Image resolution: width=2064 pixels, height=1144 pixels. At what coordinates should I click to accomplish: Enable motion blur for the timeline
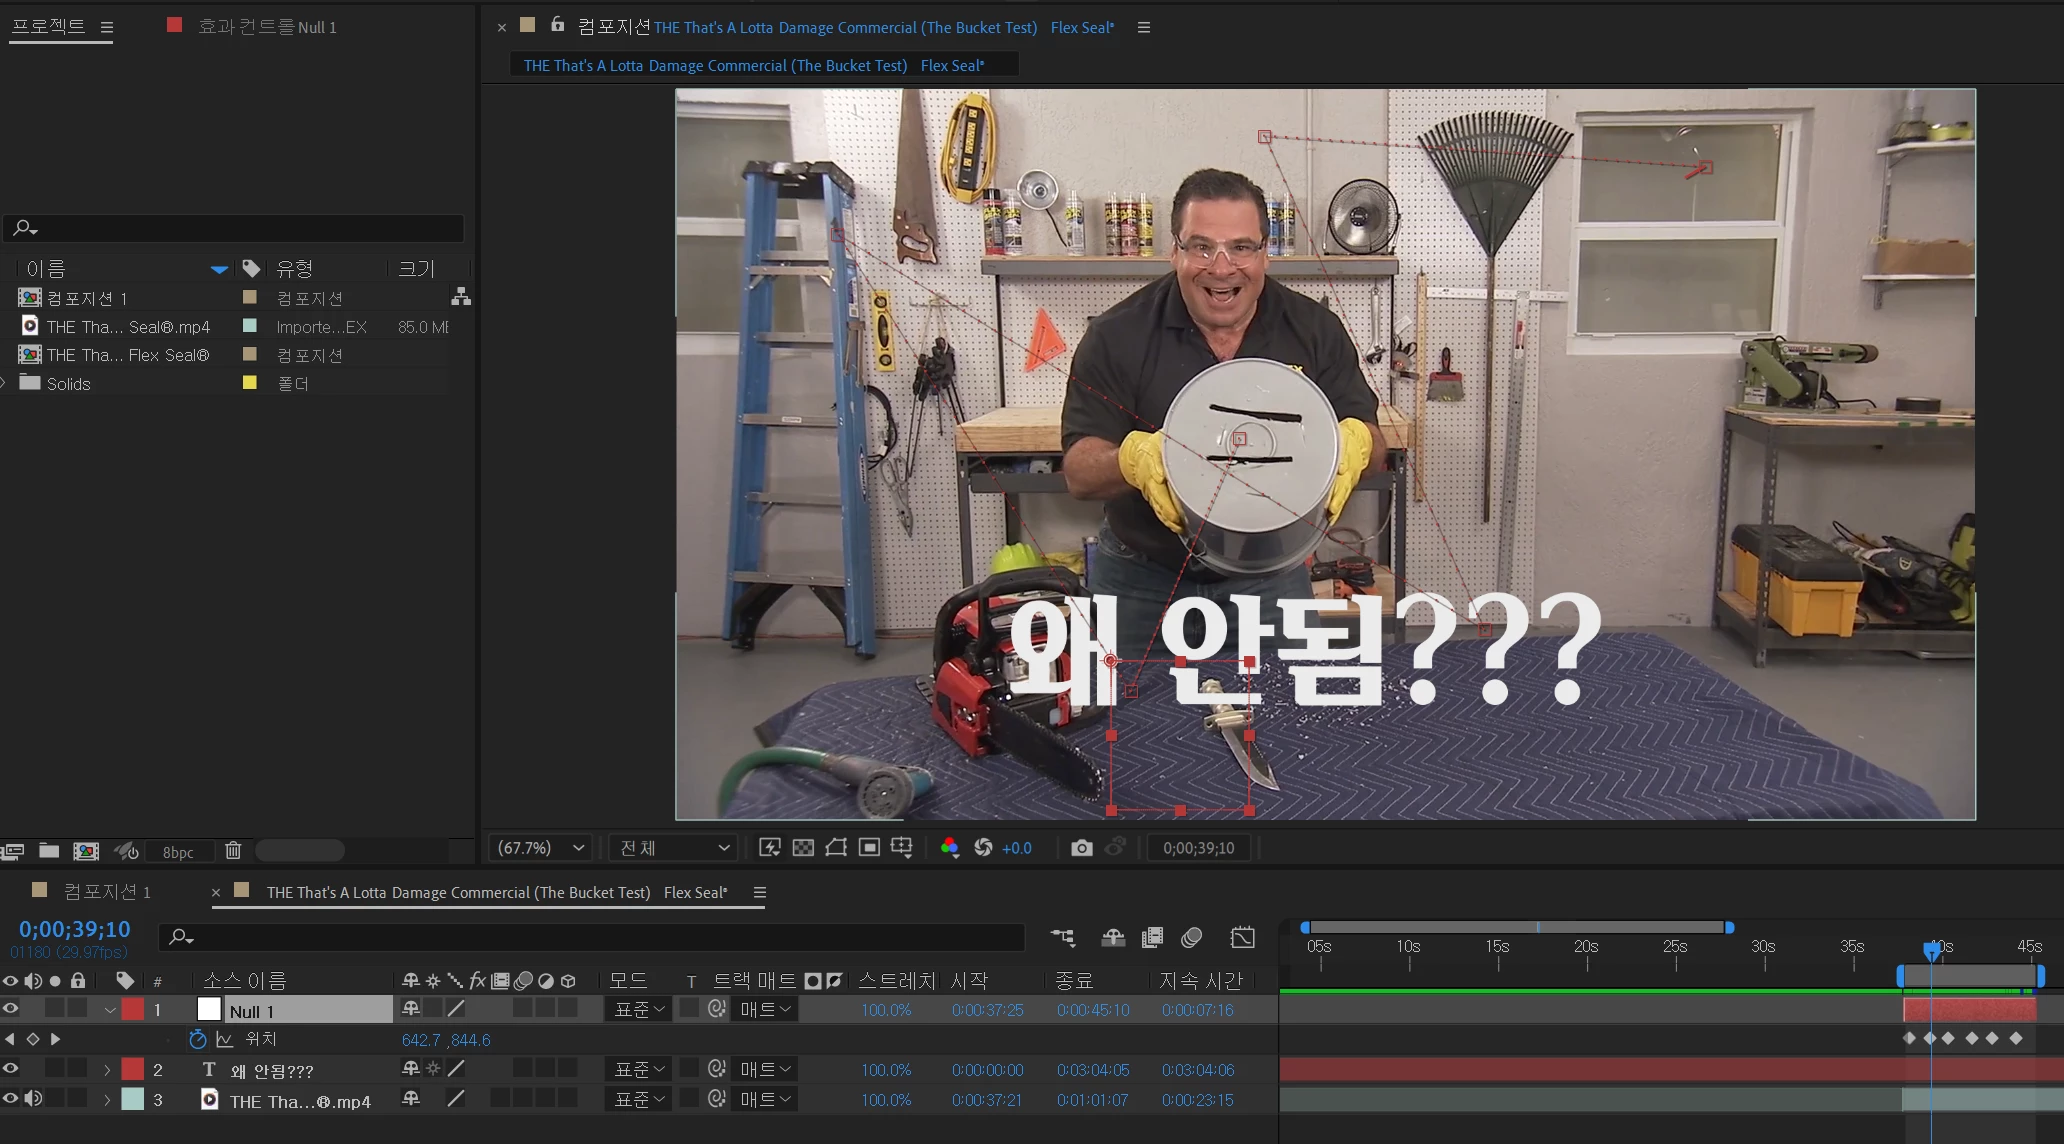tap(1191, 937)
